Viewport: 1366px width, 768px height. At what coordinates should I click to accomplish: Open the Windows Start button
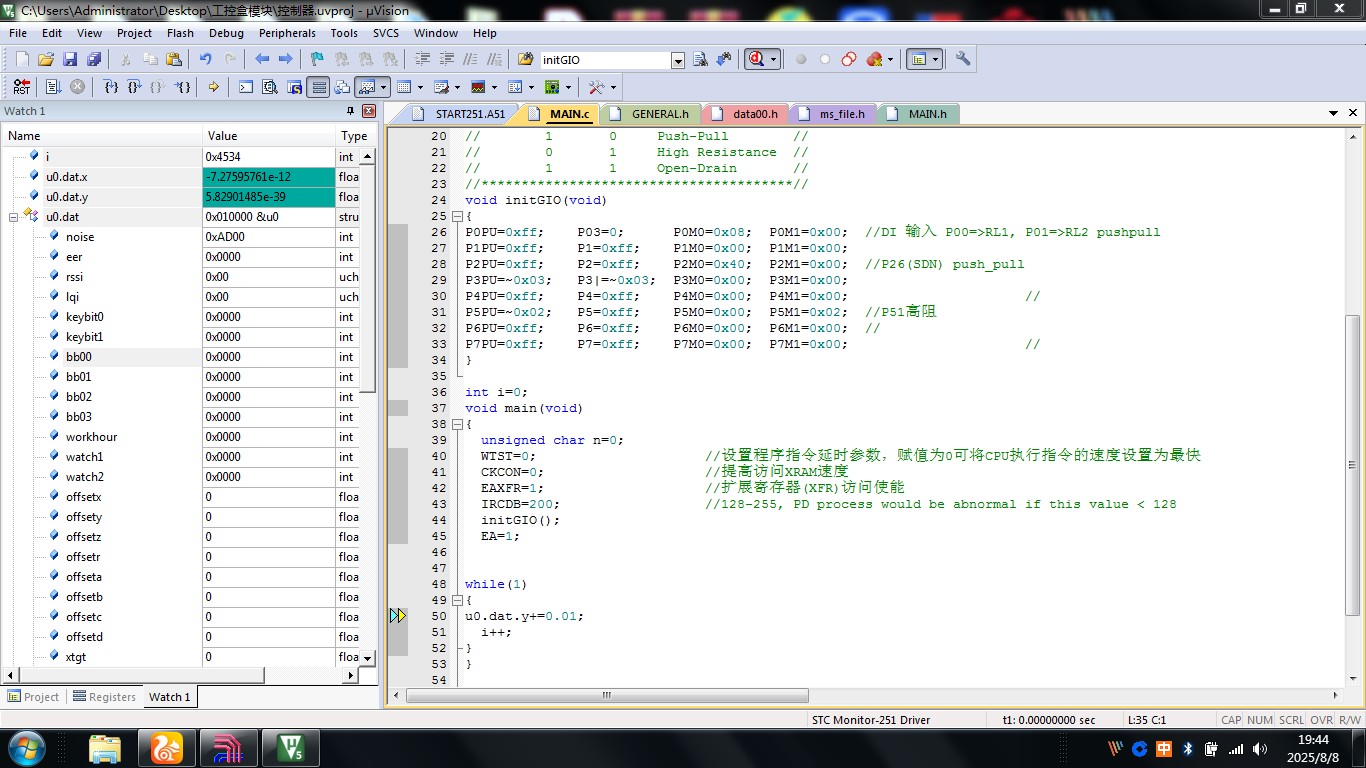click(x=26, y=747)
